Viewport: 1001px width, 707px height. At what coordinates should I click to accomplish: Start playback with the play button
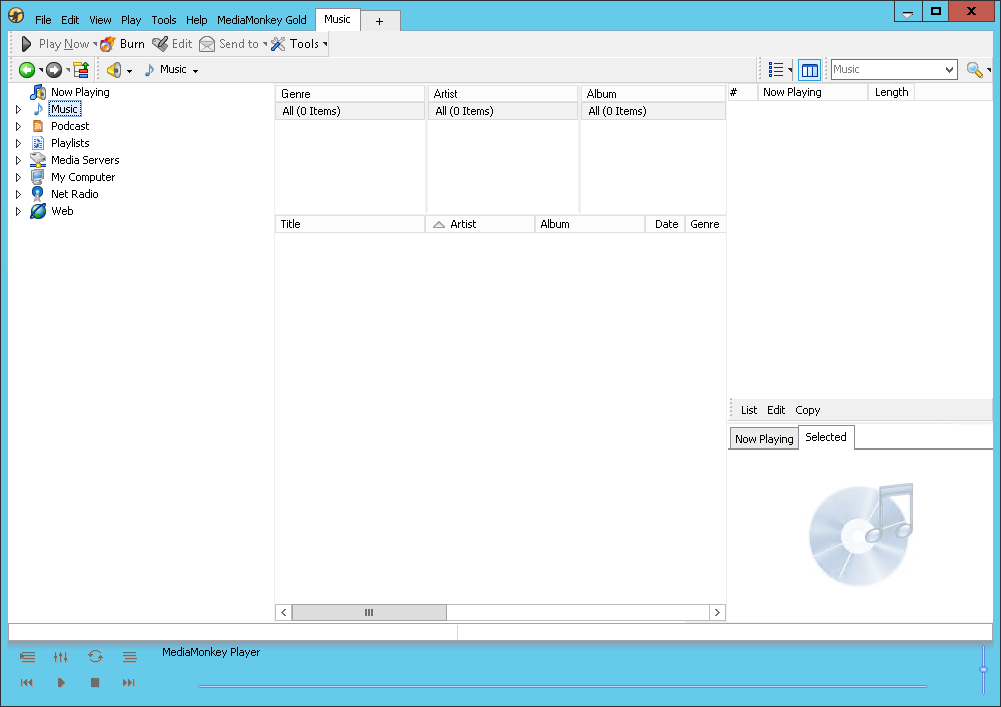(x=61, y=683)
